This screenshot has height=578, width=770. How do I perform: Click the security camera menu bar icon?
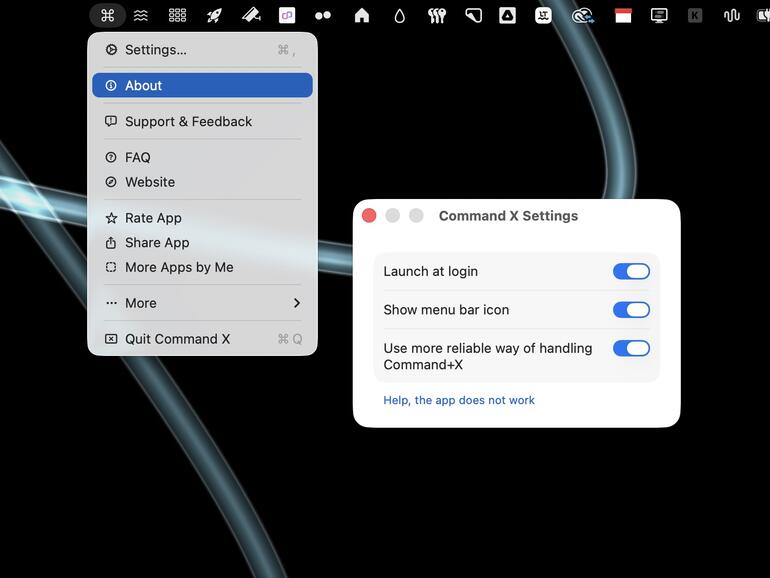[251, 16]
